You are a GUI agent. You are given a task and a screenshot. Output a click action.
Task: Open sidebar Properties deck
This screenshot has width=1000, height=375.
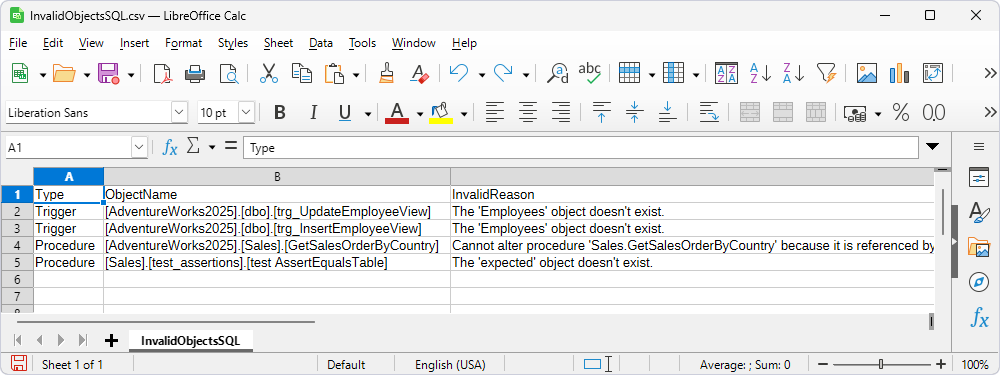[x=978, y=178]
